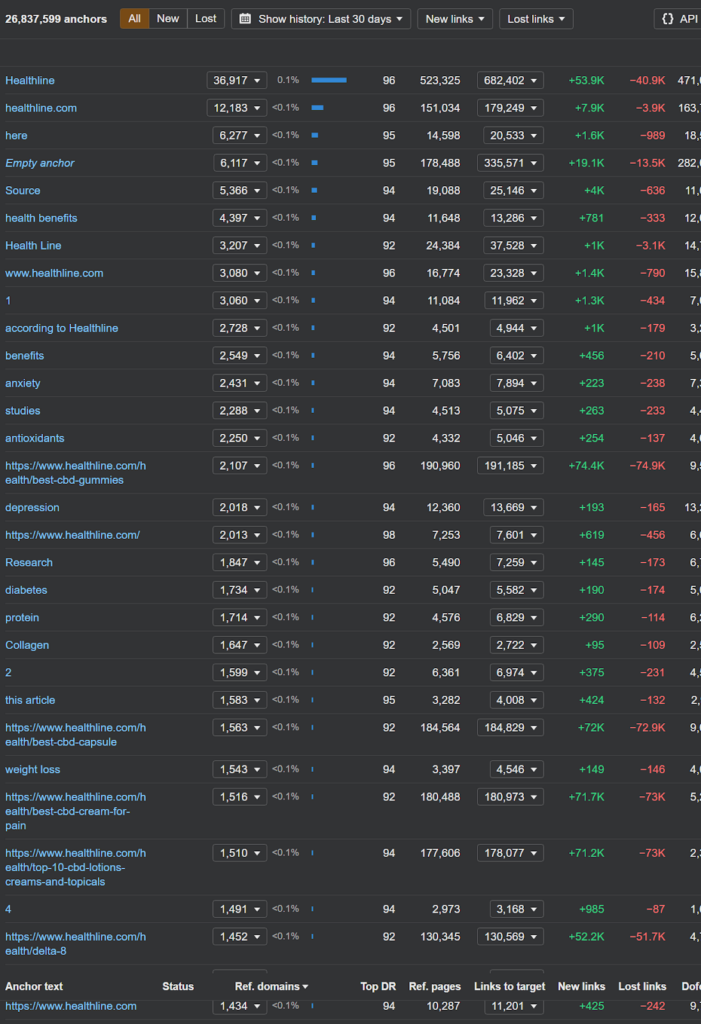Open 'this article' anchor link
Image resolution: width=701 pixels, height=1024 pixels.
coord(30,699)
